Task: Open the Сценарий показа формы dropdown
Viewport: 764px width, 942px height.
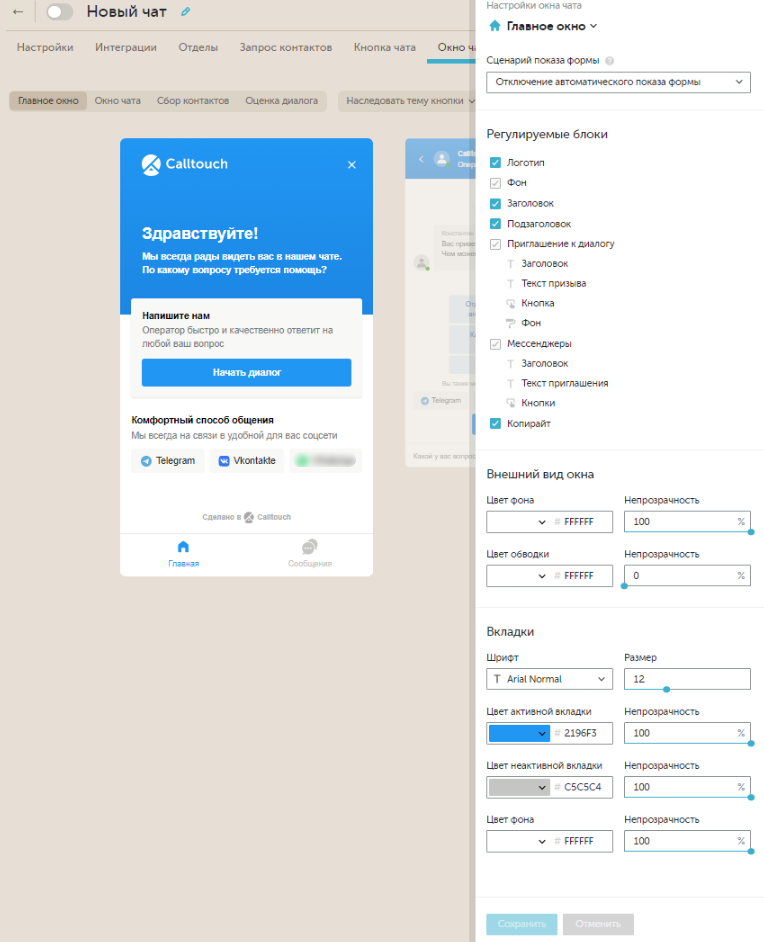Action: pyautogui.click(x=618, y=82)
